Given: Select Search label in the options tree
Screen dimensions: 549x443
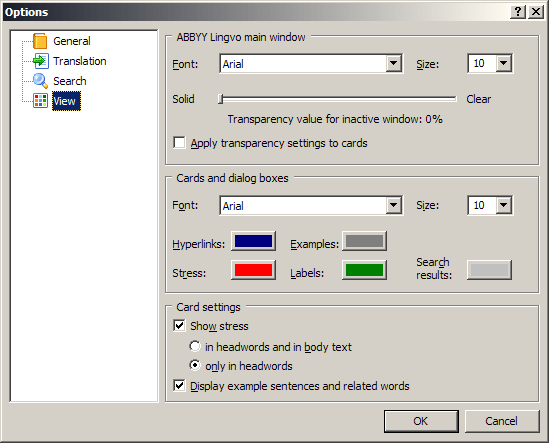Looking at the screenshot, I should pyautogui.click(x=70, y=81).
